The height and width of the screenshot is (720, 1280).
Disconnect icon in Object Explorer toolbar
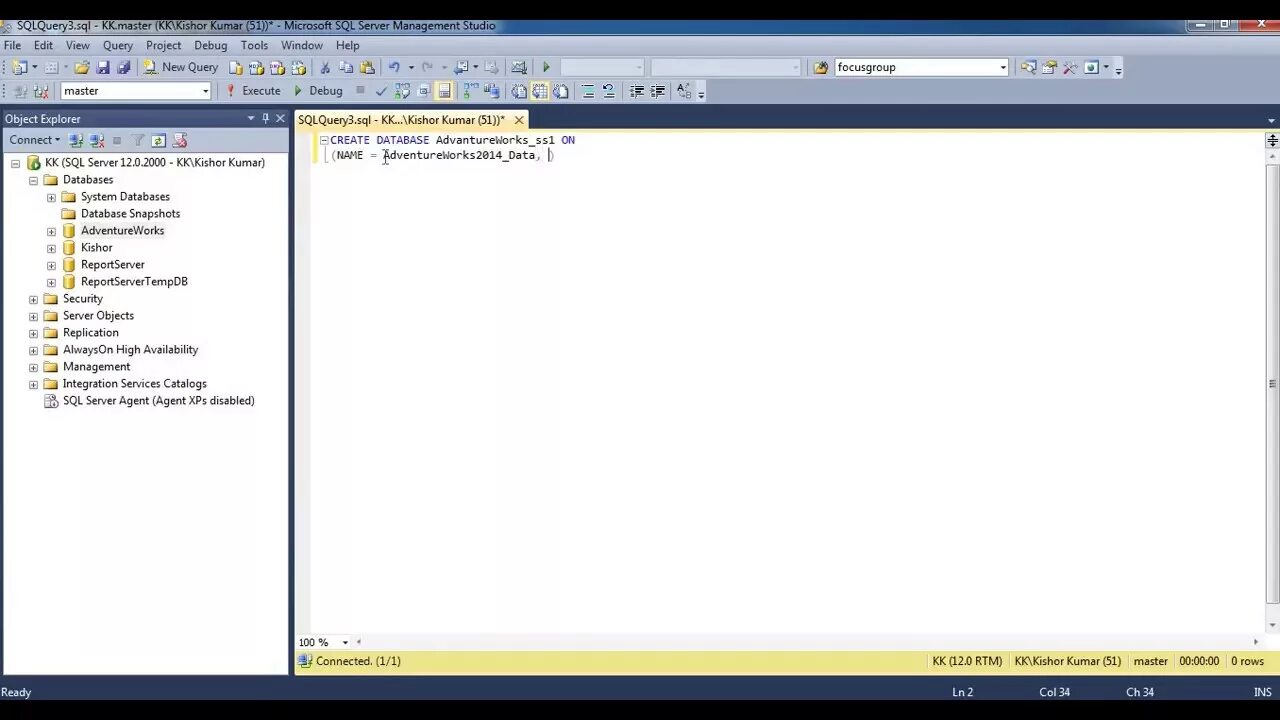(x=96, y=141)
